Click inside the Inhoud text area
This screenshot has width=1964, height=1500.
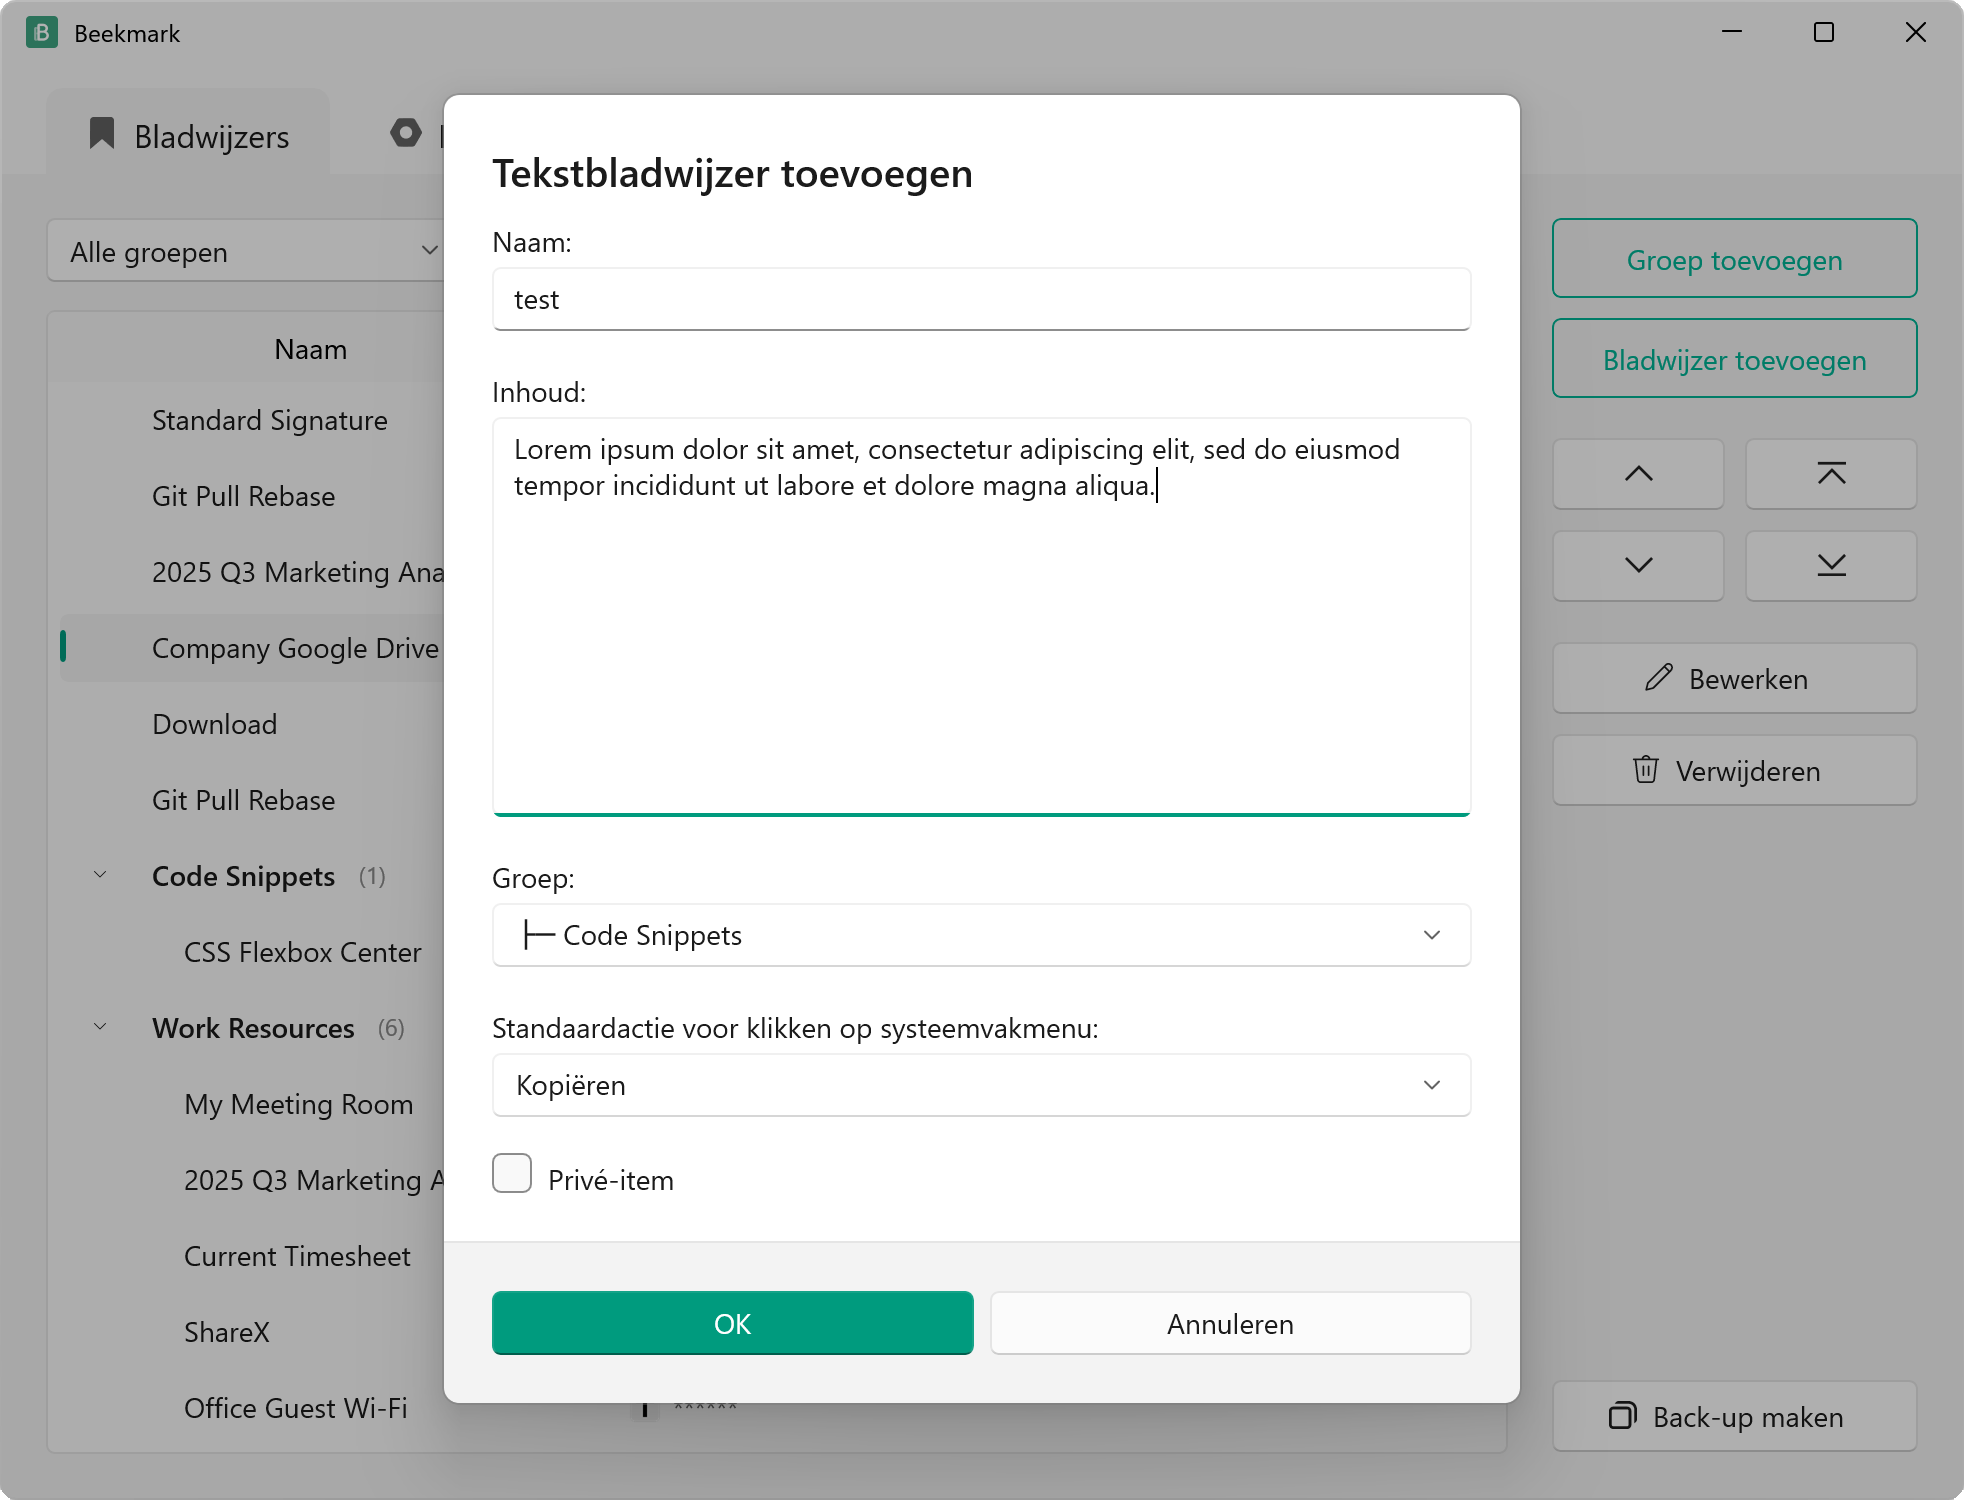[981, 617]
